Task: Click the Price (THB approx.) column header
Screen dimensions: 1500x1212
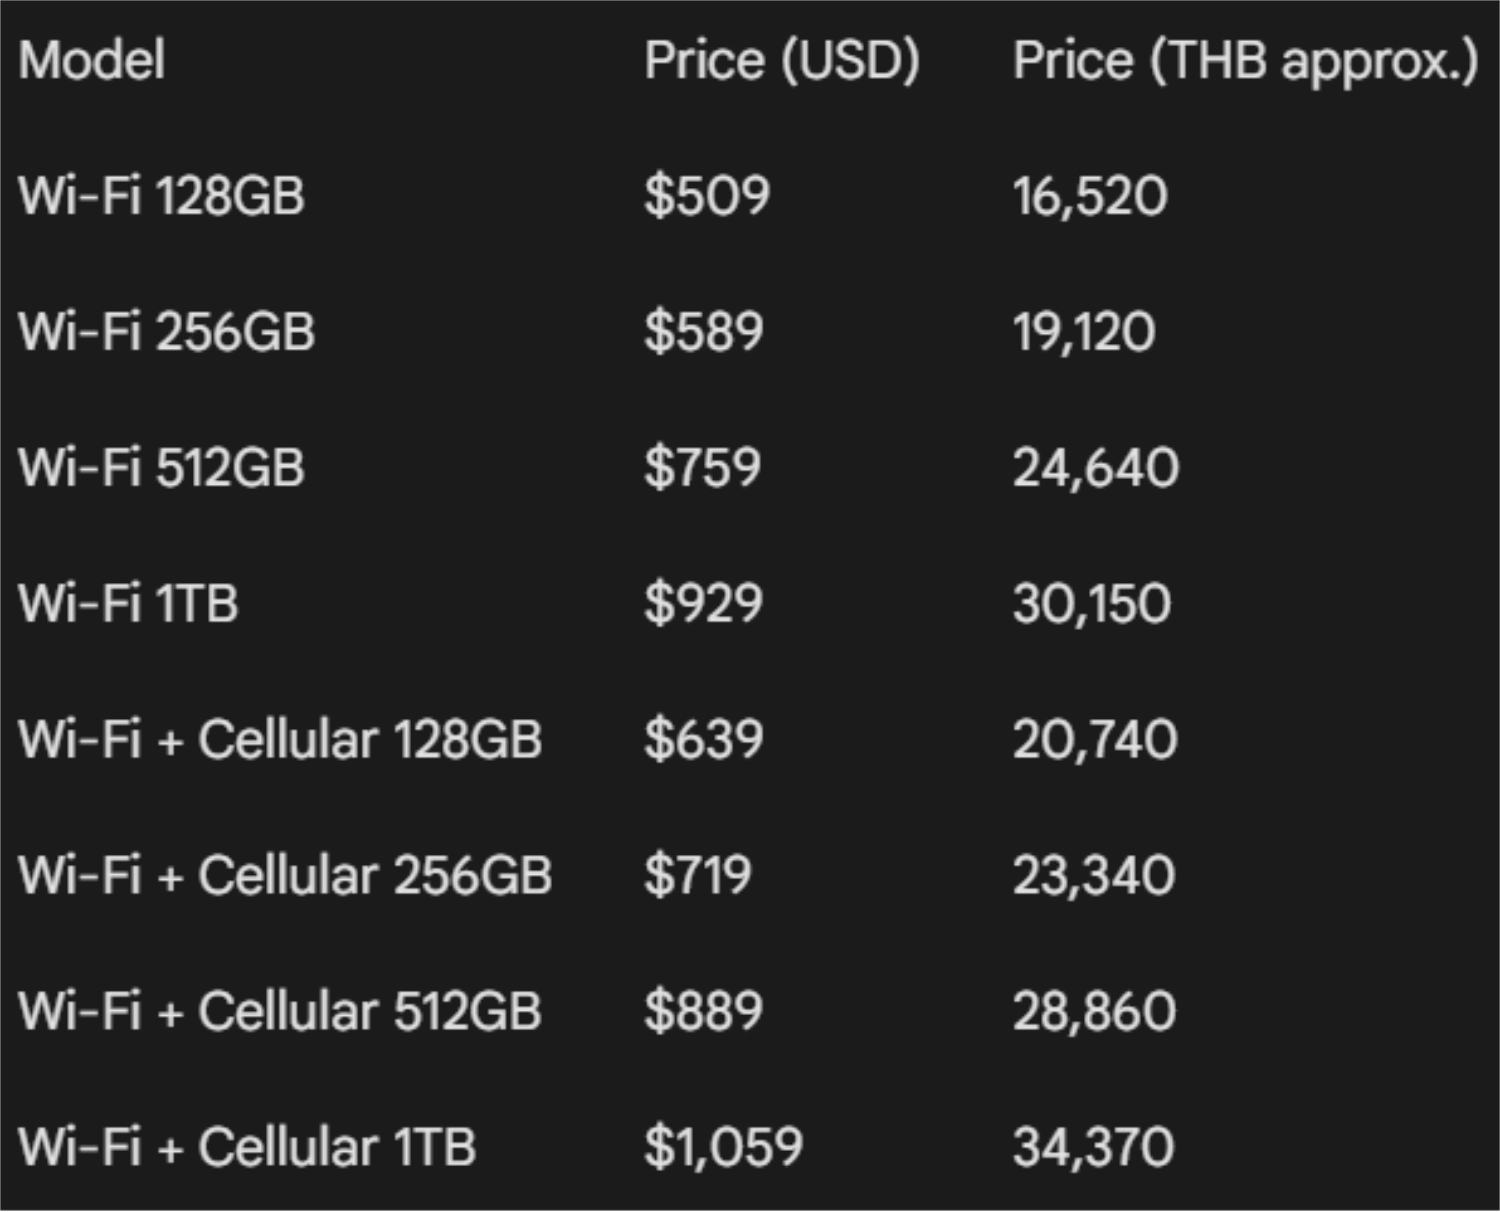Action: 1244,60
